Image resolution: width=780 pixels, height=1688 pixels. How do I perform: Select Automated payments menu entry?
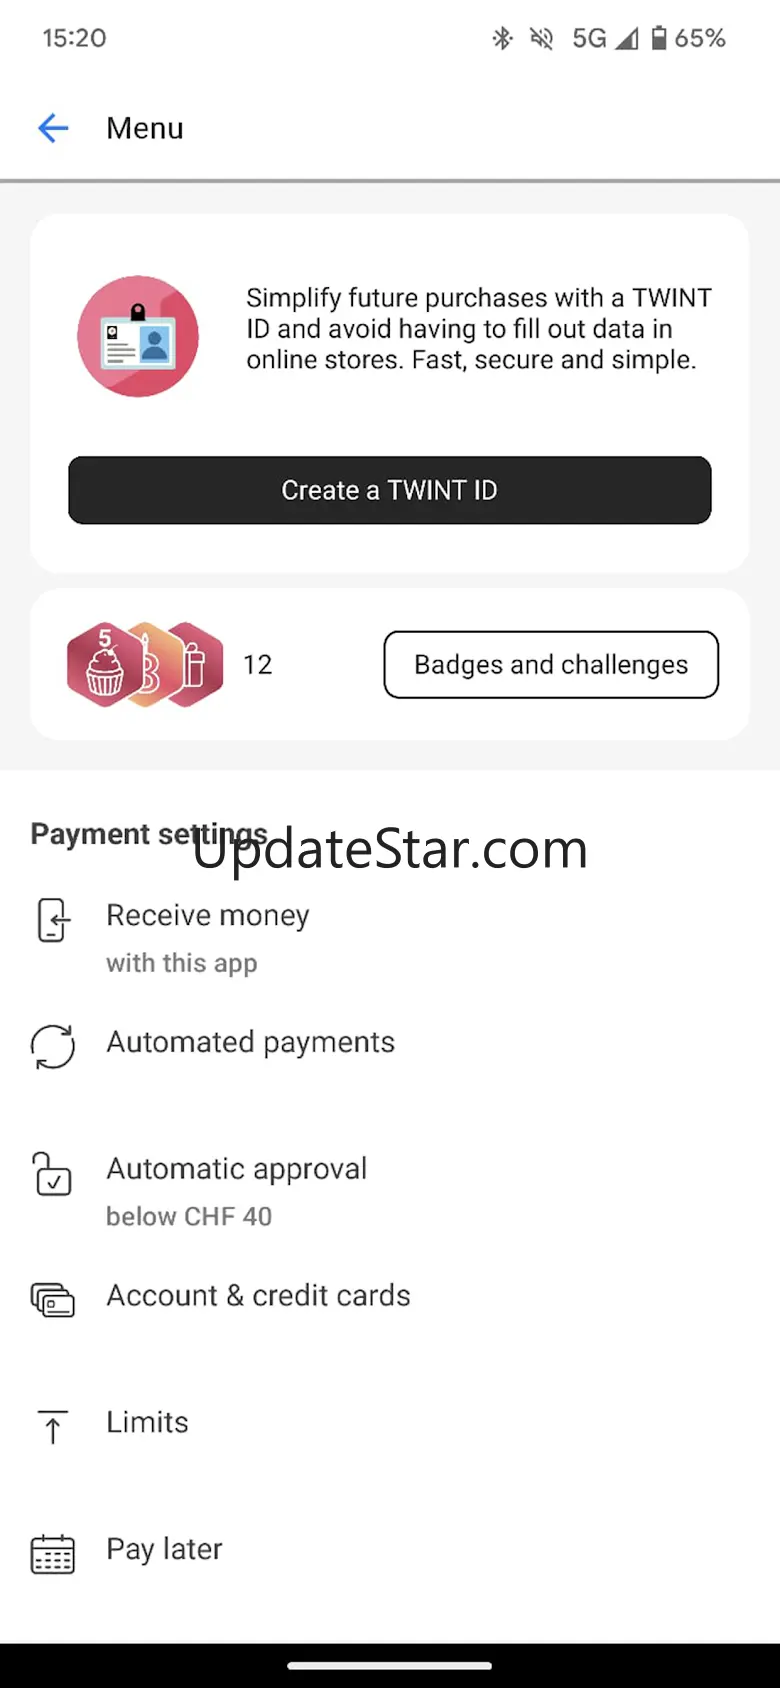tap(250, 1043)
